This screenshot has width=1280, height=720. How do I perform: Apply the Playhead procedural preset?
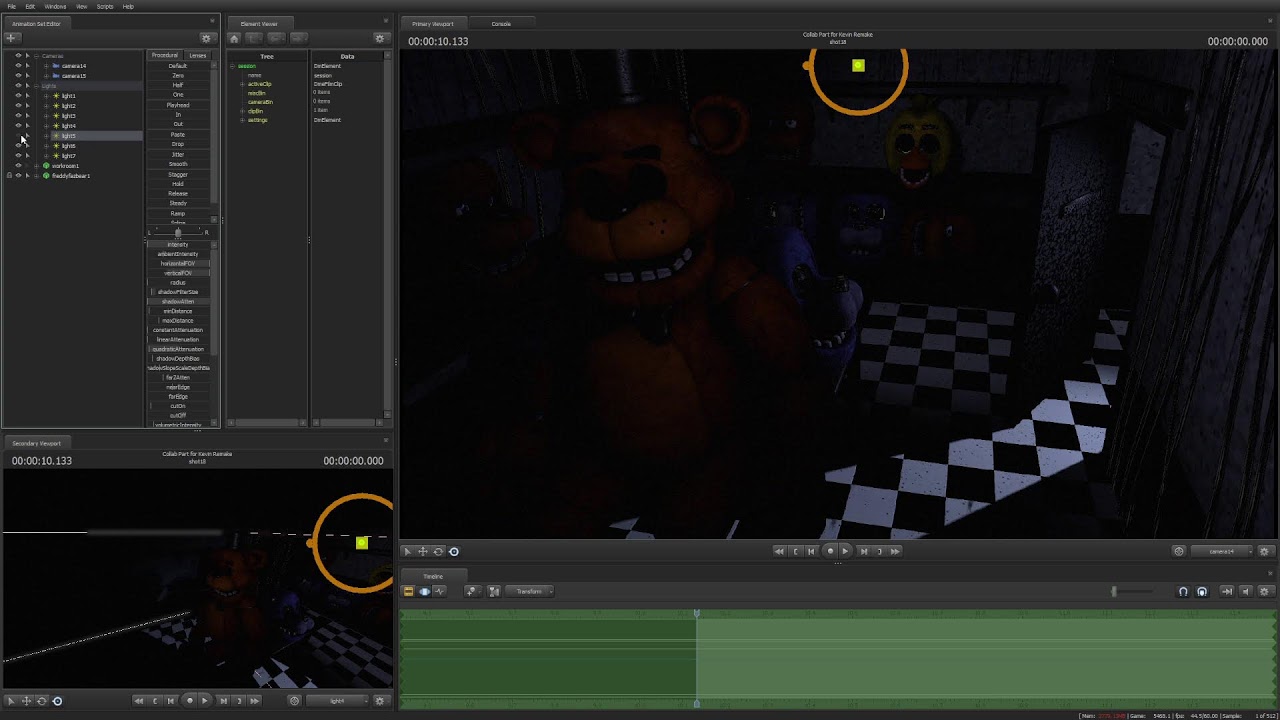click(178, 105)
